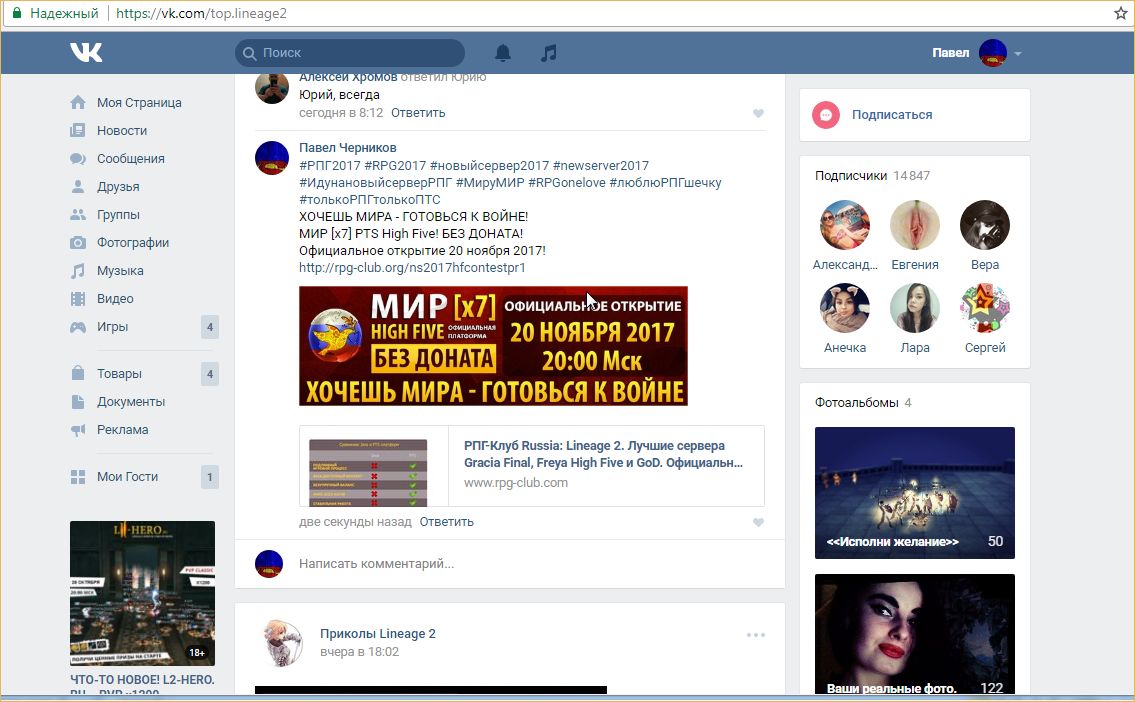Open subscriber Вера avatar
The width and height of the screenshot is (1135, 702).
point(984,225)
